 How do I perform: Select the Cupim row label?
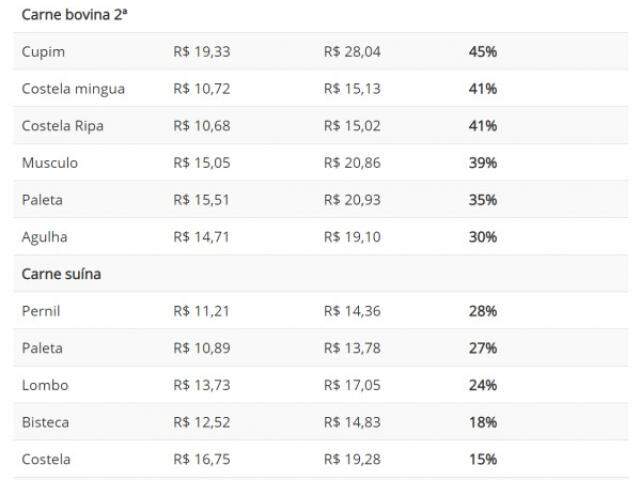click(43, 52)
